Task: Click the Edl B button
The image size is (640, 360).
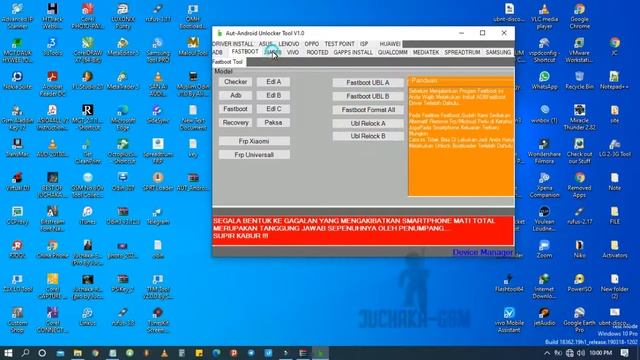Action: coord(273,96)
